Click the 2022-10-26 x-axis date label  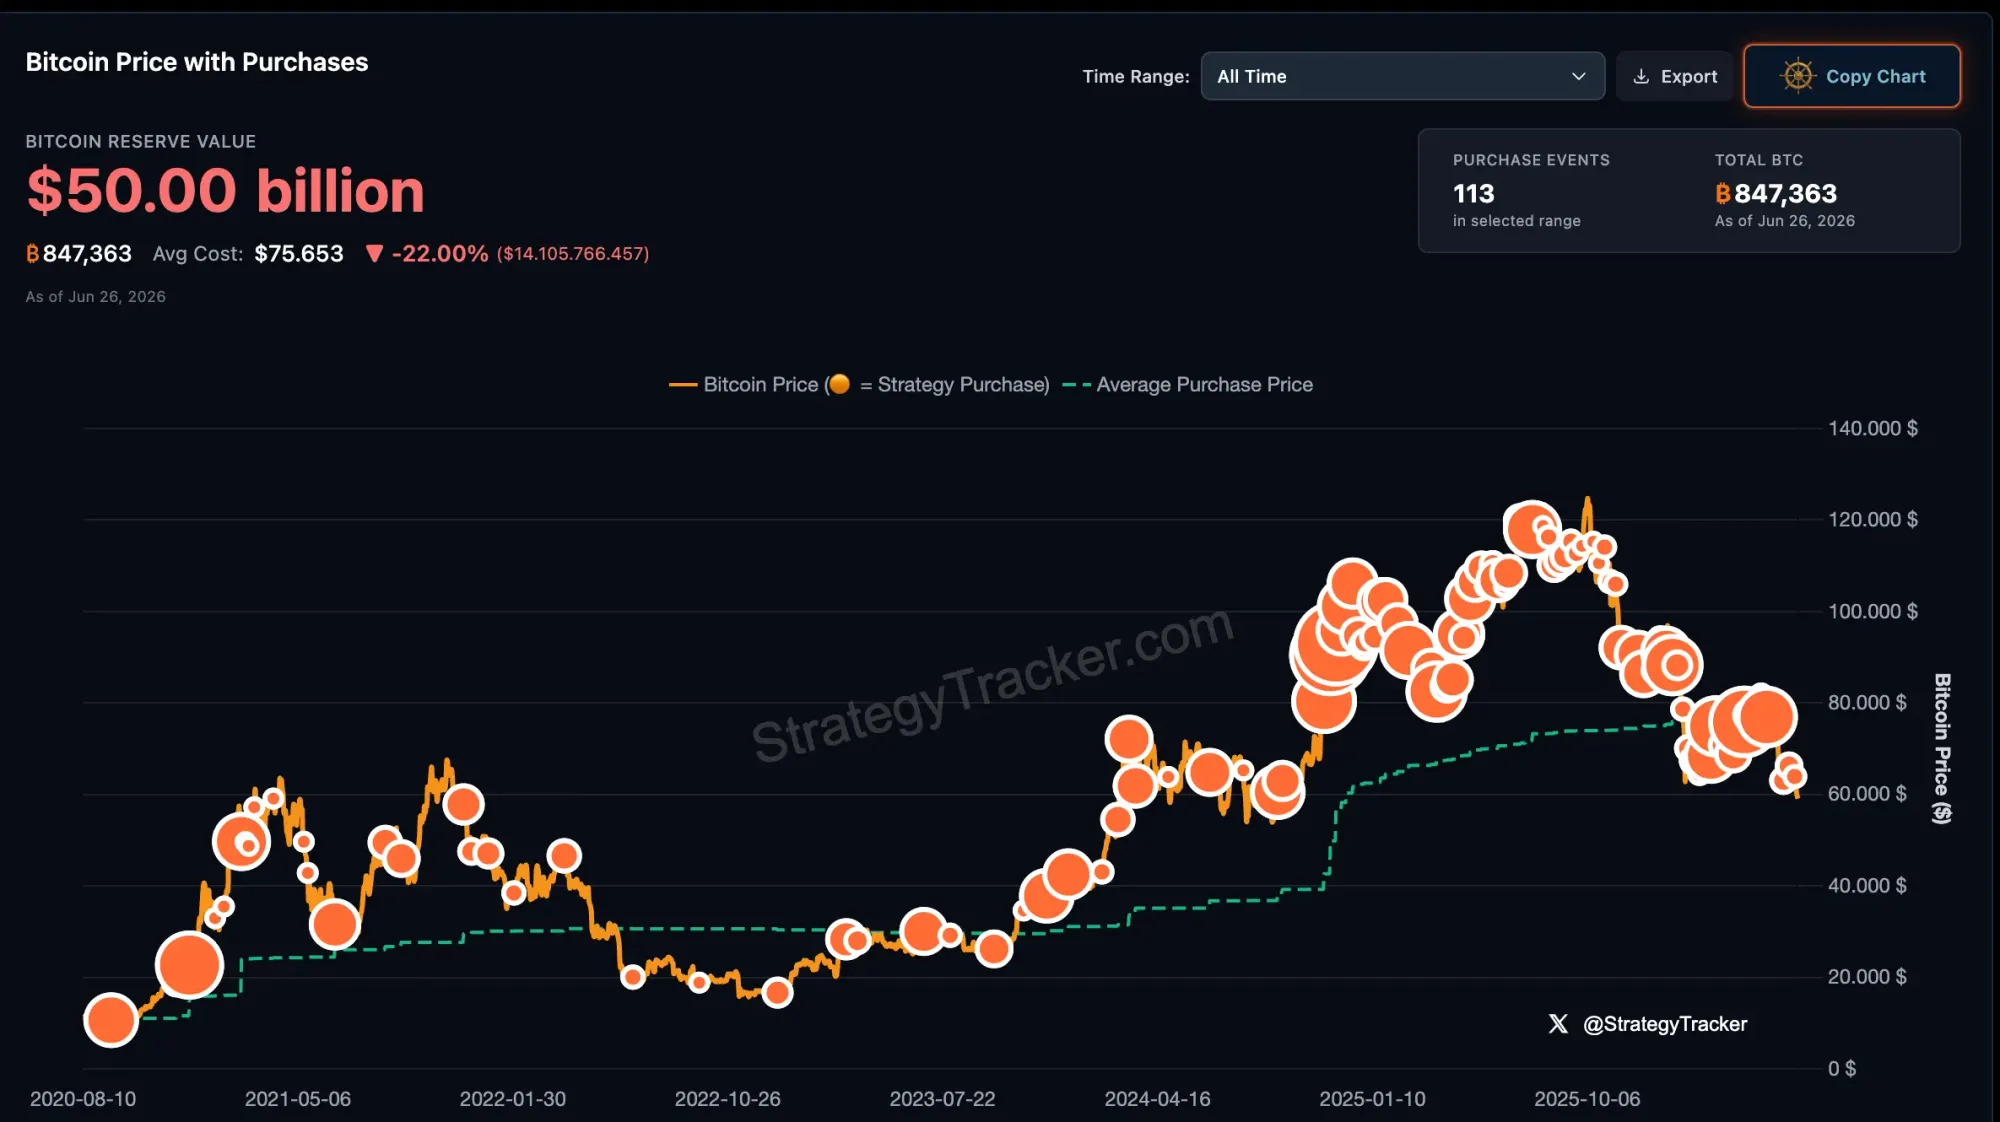pyautogui.click(x=727, y=1099)
